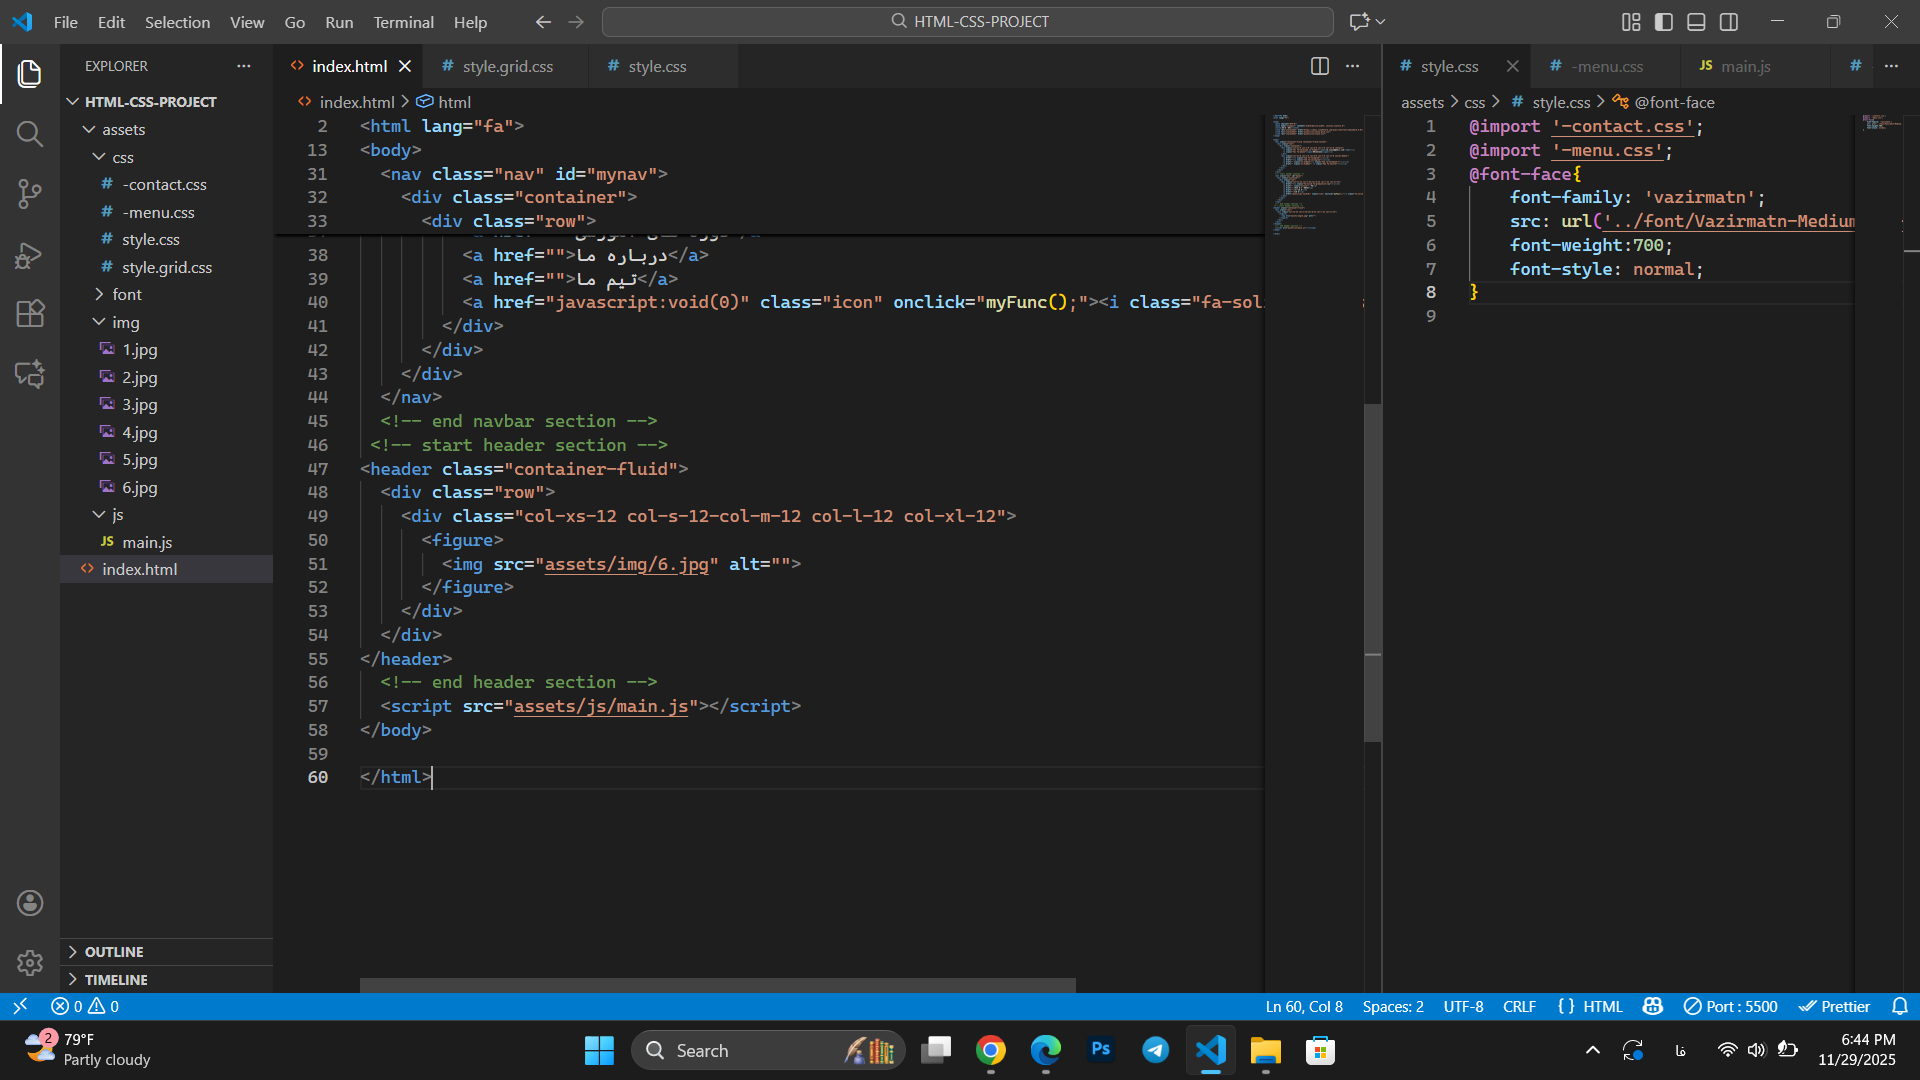Viewport: 1920px width, 1080px height.
Task: Toggle the primary sidebar visibility
Action: (x=1663, y=21)
